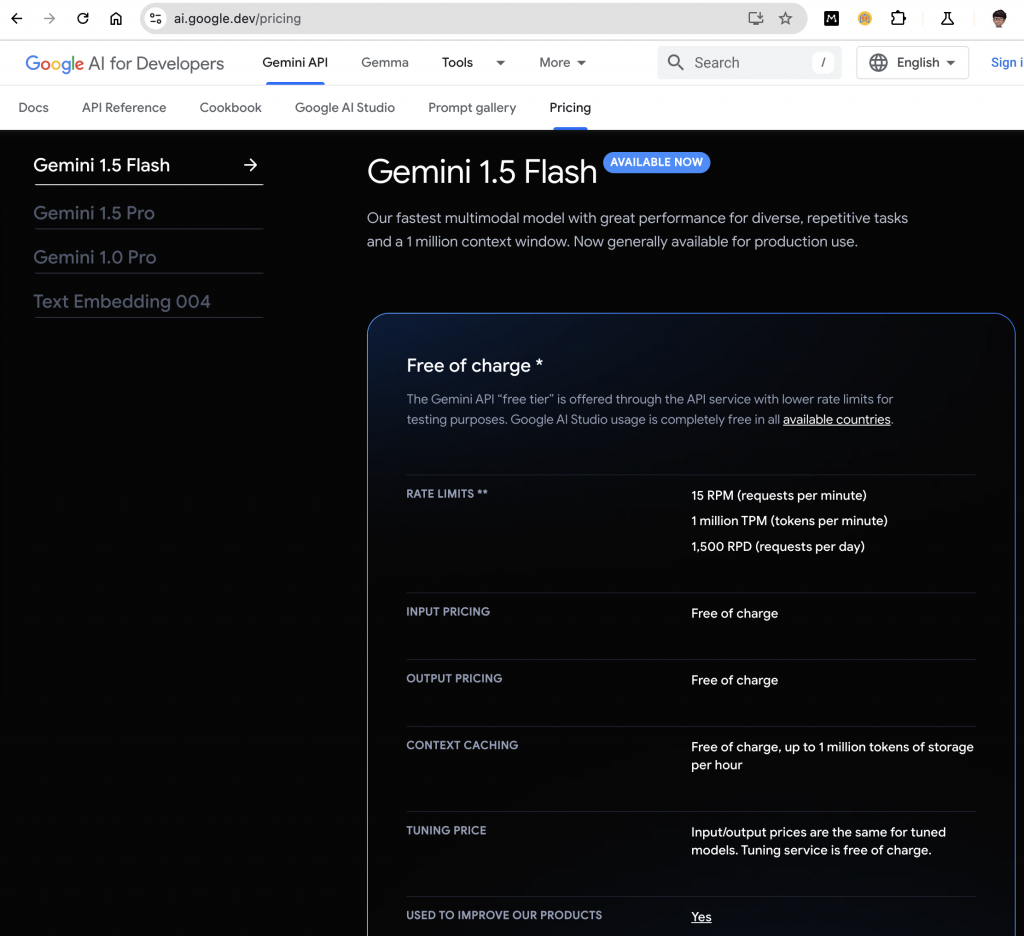Click the Search input field
This screenshot has height=936, width=1024.
point(749,63)
